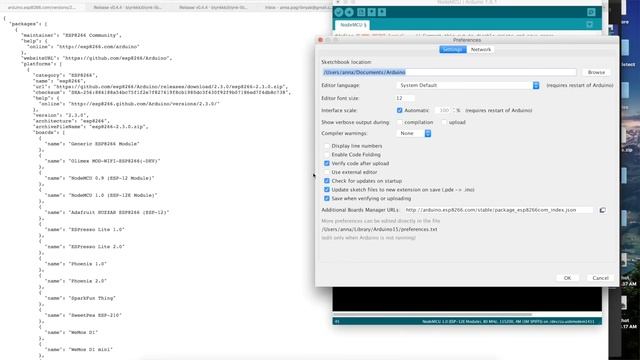Enable verbose output during upload
The height and width of the screenshot is (360, 640).
click(x=444, y=122)
